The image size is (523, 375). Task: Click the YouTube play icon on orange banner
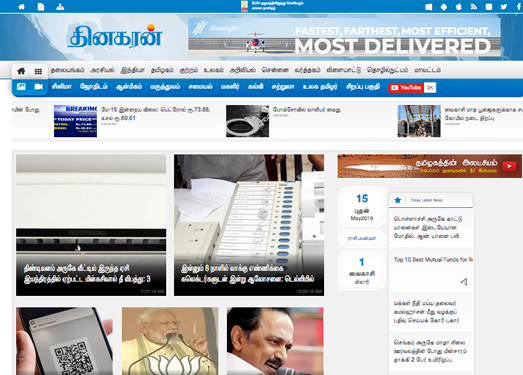pos(509,166)
